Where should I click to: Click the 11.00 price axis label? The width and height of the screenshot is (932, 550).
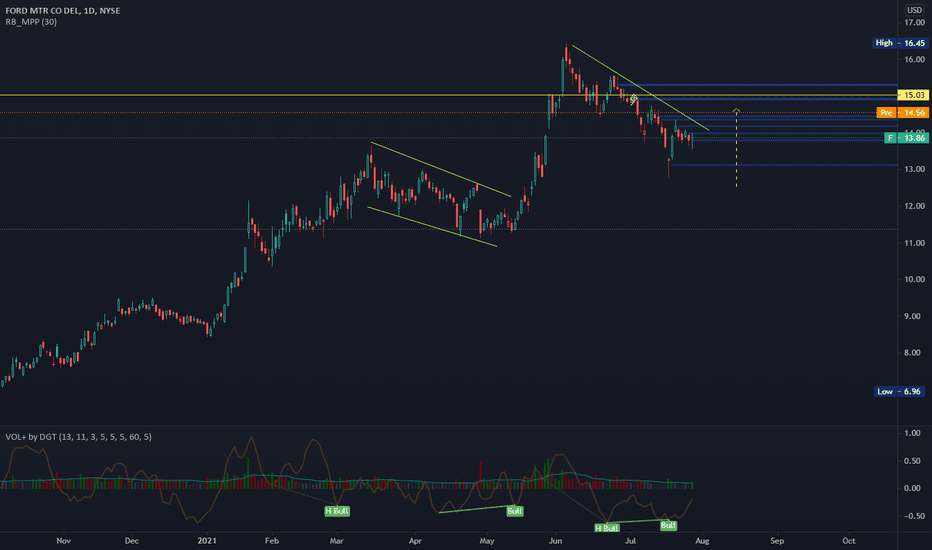pos(914,243)
